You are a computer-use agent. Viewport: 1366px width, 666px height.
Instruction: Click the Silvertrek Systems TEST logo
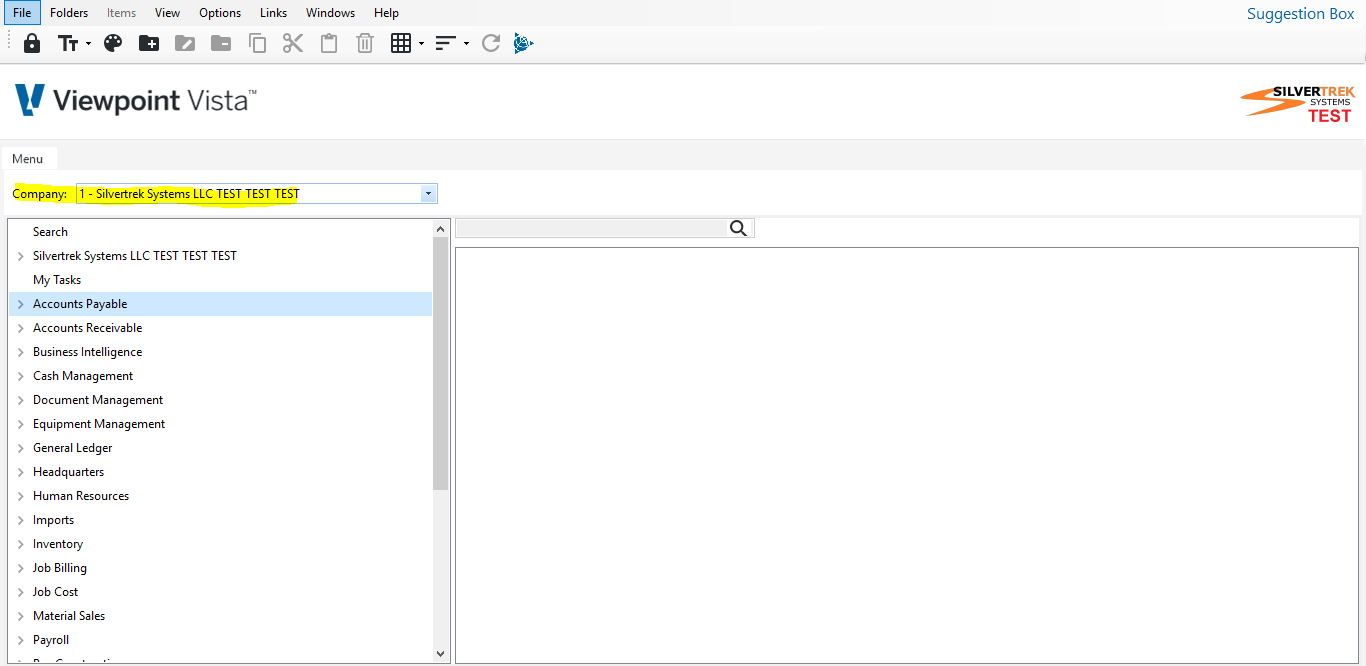pyautogui.click(x=1298, y=103)
